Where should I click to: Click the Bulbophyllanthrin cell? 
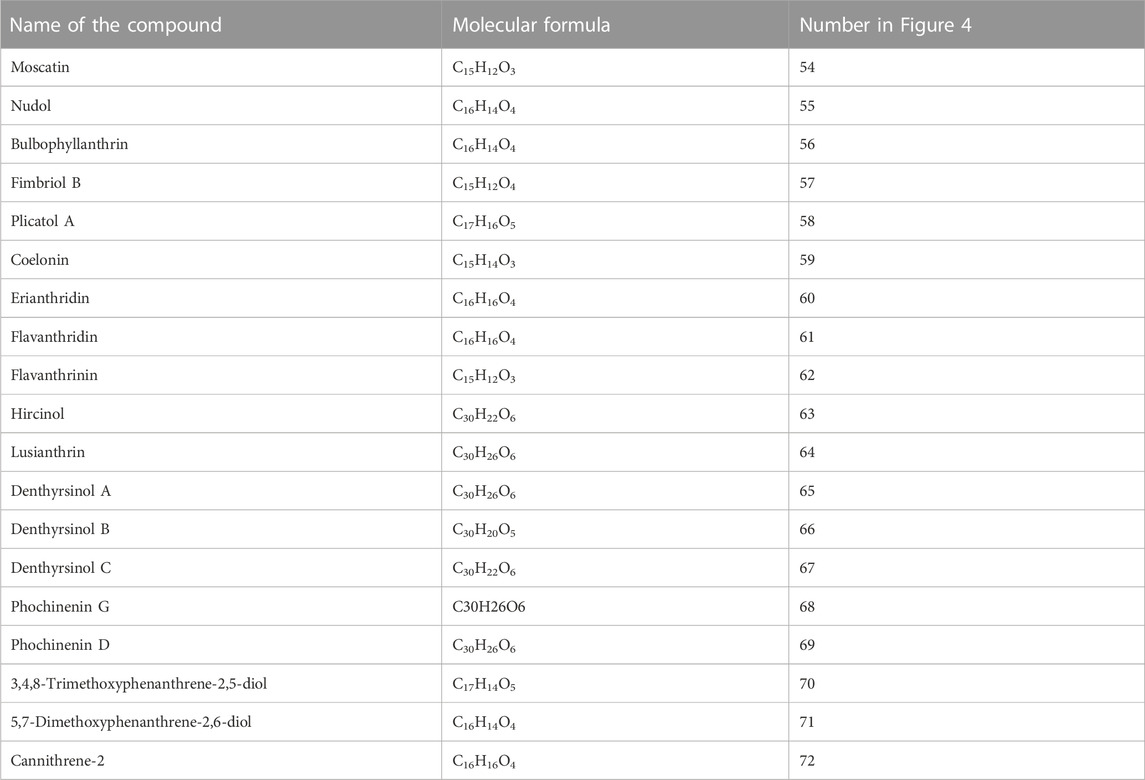[69, 145]
